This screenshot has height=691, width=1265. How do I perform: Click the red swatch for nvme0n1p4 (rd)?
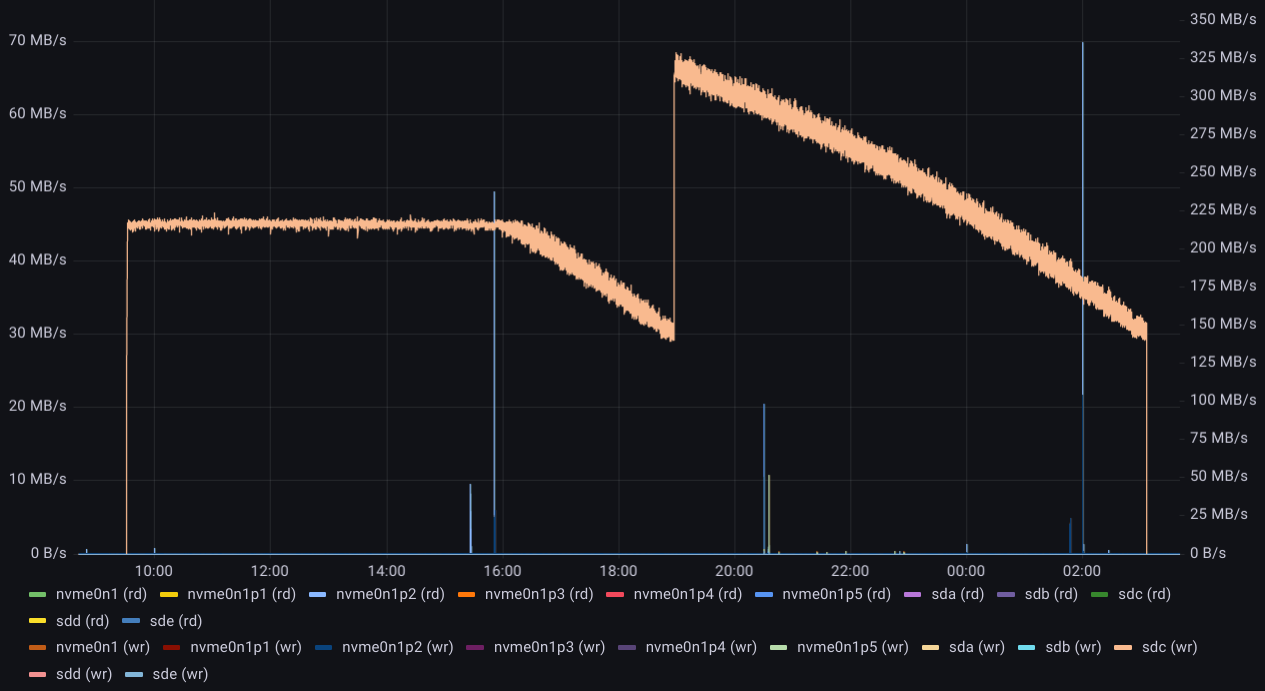point(615,595)
